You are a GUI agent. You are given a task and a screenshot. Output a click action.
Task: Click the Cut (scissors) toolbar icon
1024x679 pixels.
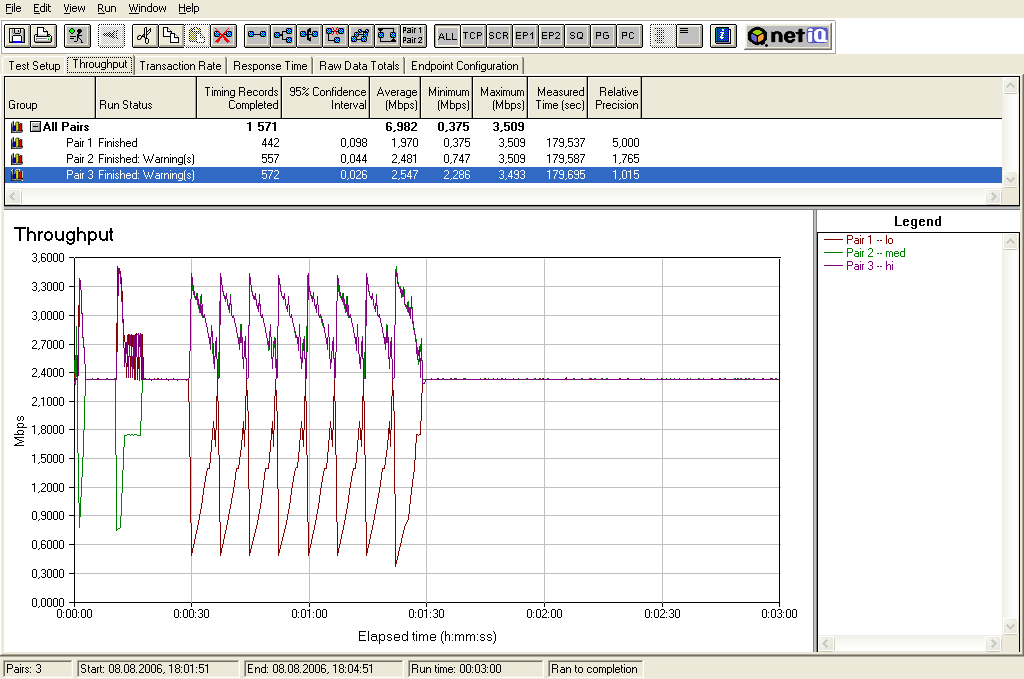pos(145,36)
